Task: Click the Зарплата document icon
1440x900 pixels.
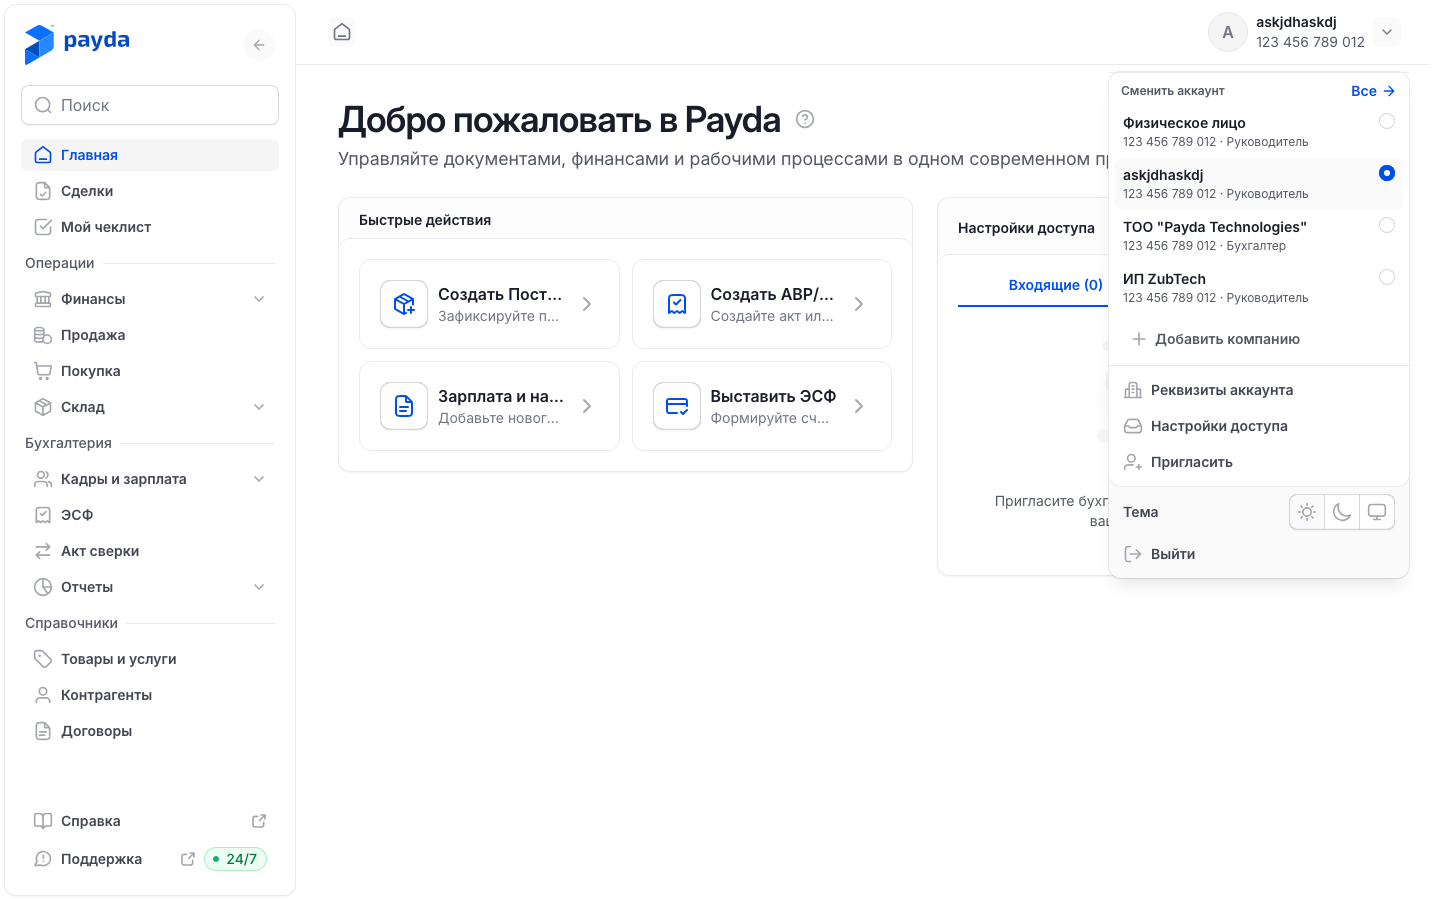Action: point(404,406)
